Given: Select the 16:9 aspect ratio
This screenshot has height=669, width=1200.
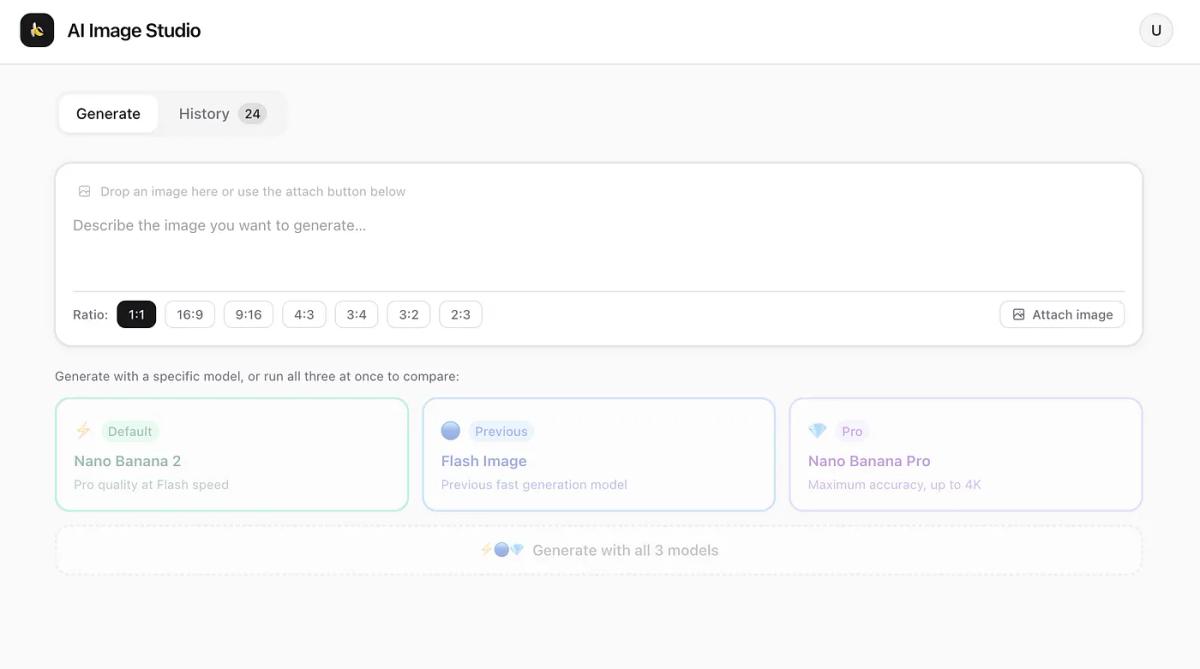Looking at the screenshot, I should tap(189, 314).
